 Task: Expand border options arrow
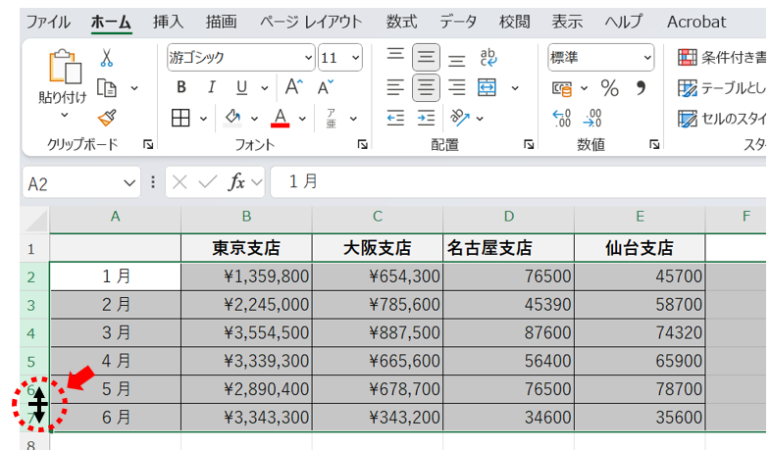(203, 118)
